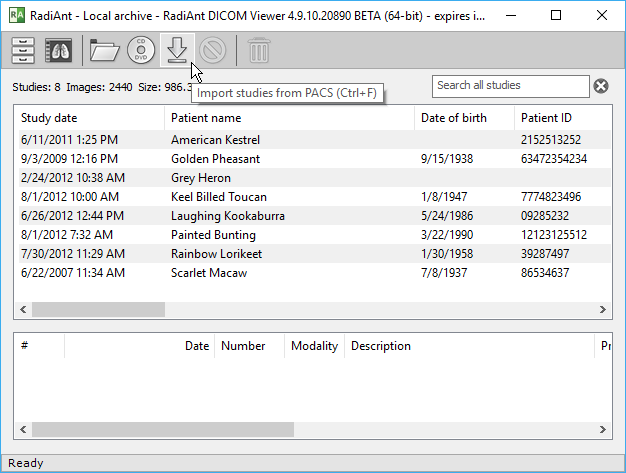Image resolution: width=626 pixels, height=473 pixels.
Task: Click the Ready status bar text
Action: point(26,463)
